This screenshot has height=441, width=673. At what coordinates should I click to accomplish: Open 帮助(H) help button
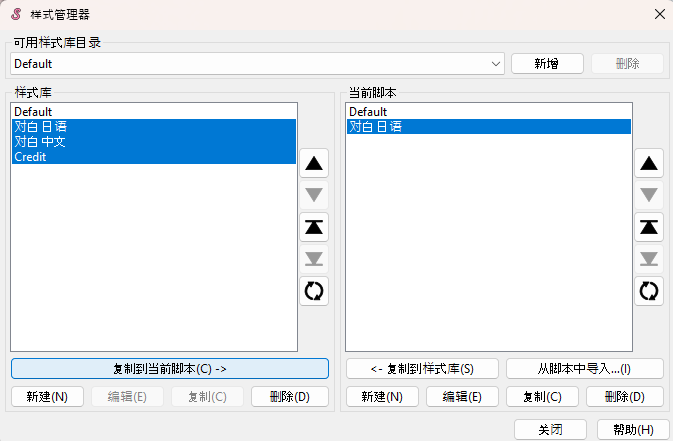click(x=632, y=429)
